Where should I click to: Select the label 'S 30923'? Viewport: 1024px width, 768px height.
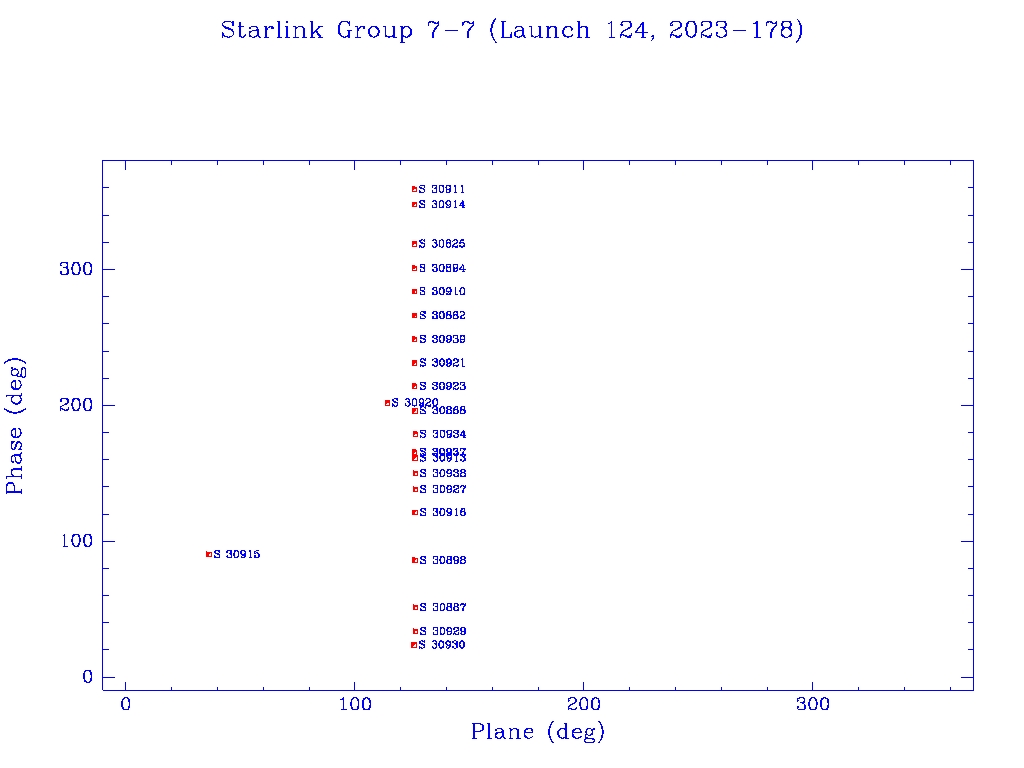(443, 386)
